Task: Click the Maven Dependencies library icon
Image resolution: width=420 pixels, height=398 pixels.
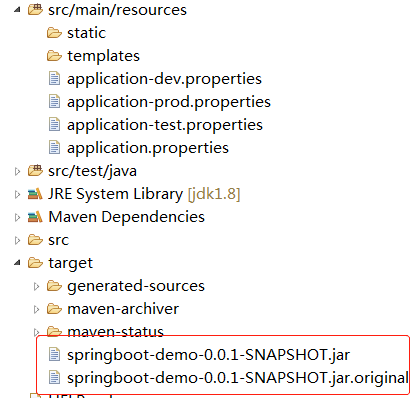Action: [35, 217]
